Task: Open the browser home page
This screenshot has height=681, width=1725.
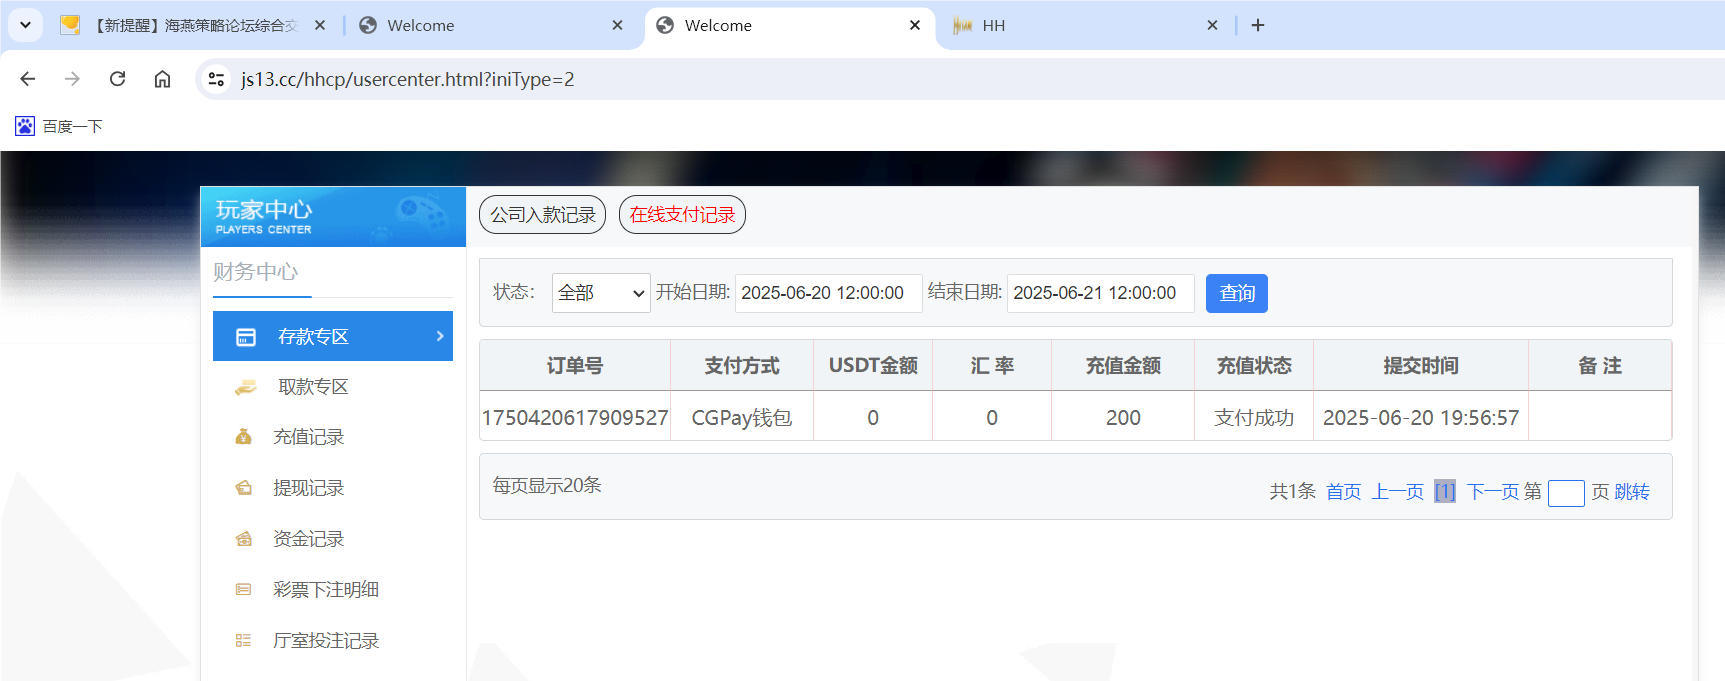Action: (162, 79)
